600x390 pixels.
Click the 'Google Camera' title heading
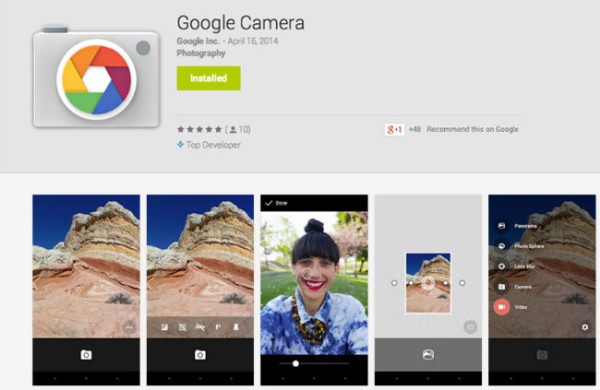pyautogui.click(x=241, y=23)
